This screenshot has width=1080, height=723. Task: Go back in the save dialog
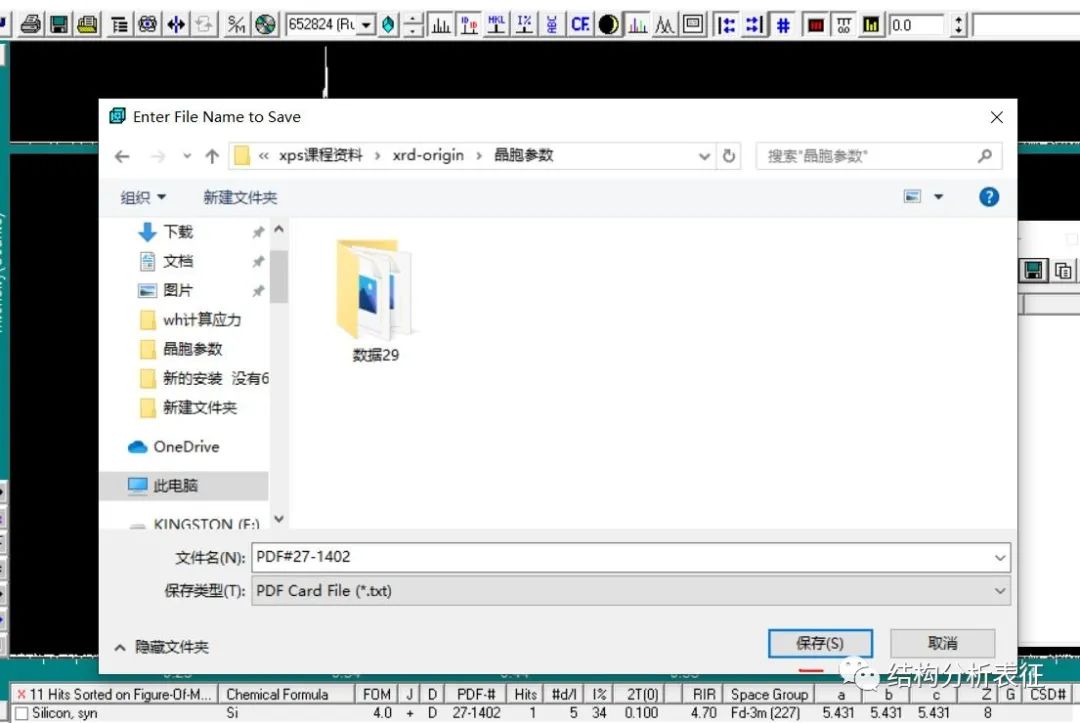pyautogui.click(x=122, y=156)
